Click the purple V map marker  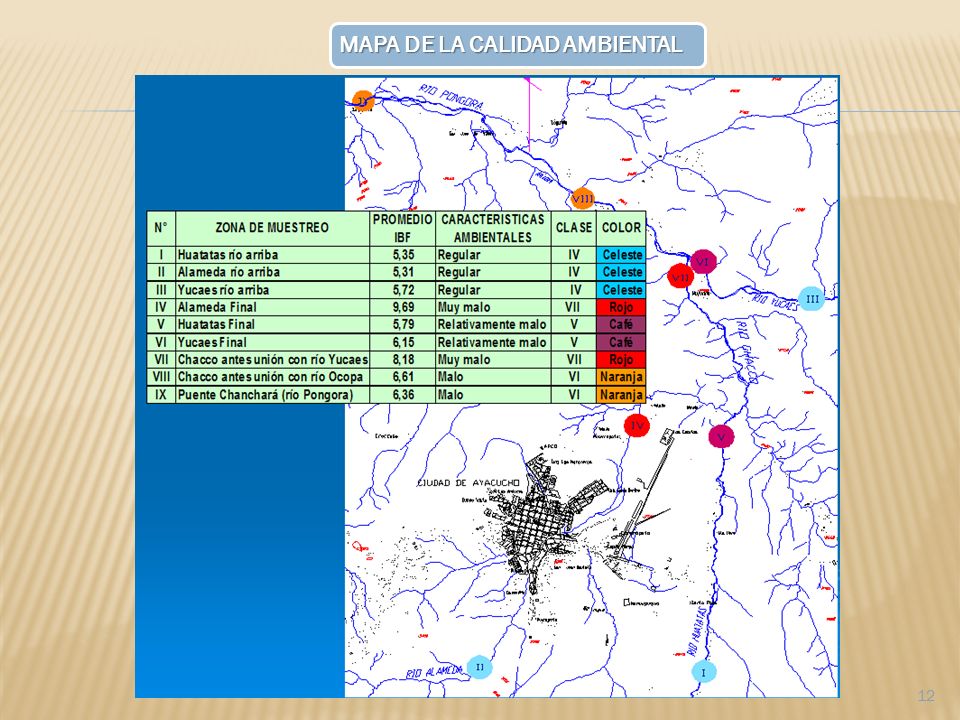pyautogui.click(x=721, y=437)
